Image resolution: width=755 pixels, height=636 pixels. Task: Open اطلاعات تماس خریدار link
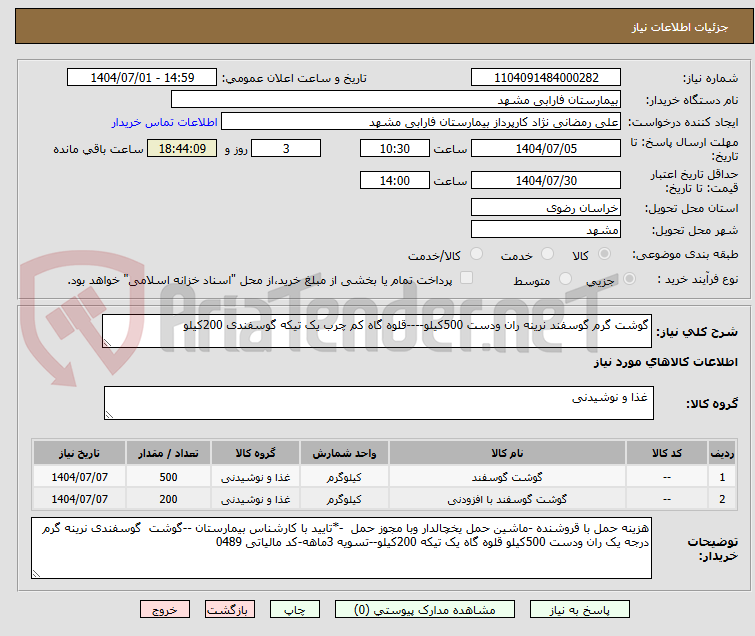pos(165,122)
